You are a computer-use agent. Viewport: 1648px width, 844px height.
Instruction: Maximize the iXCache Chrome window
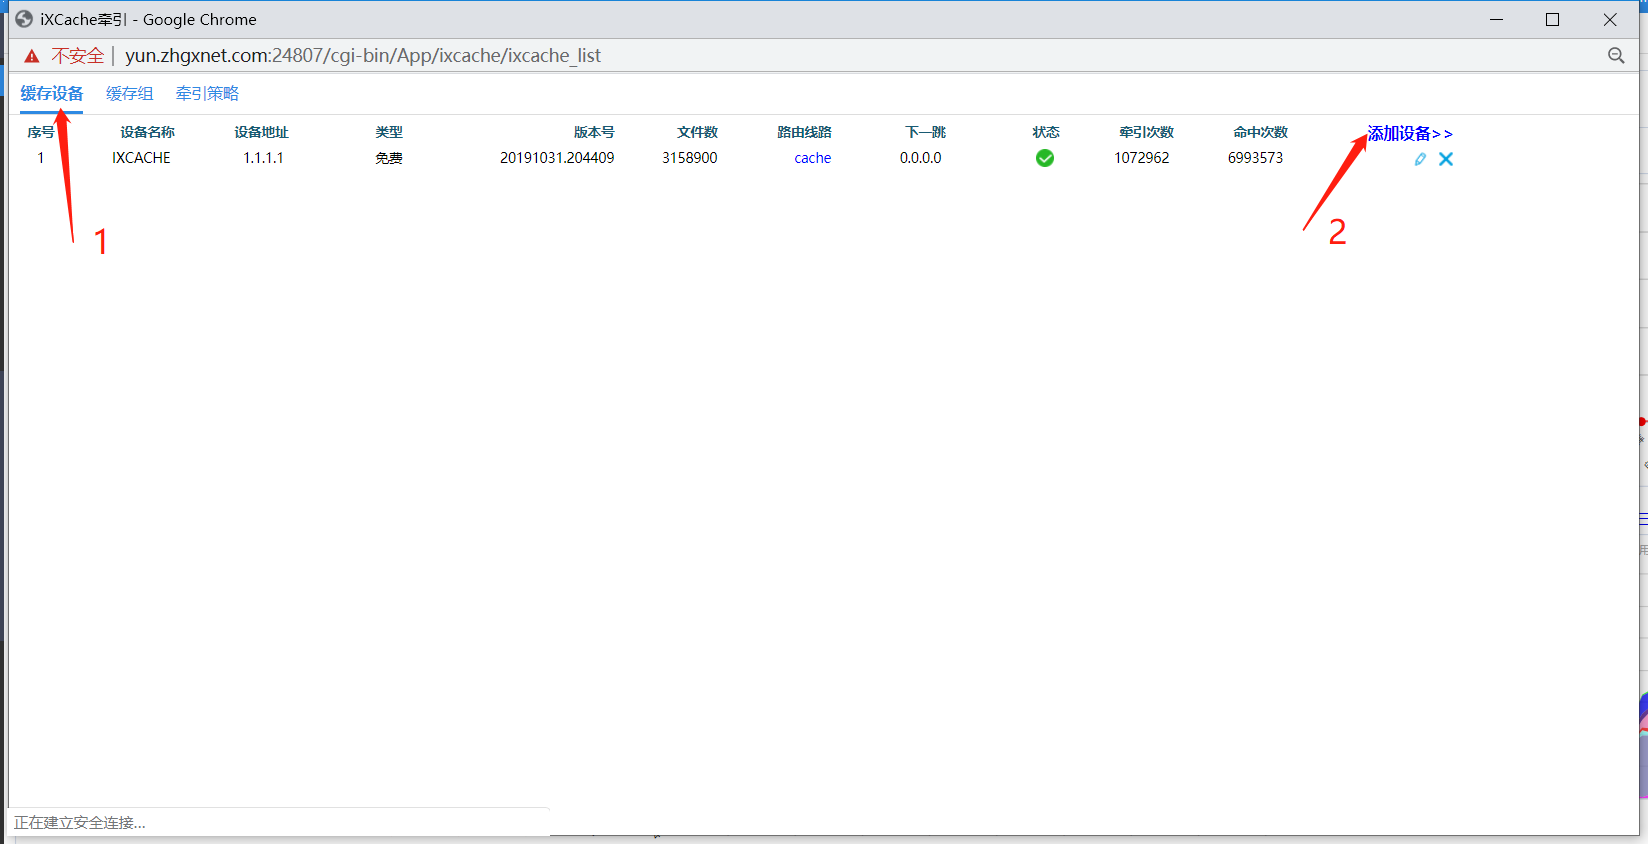[1553, 20]
